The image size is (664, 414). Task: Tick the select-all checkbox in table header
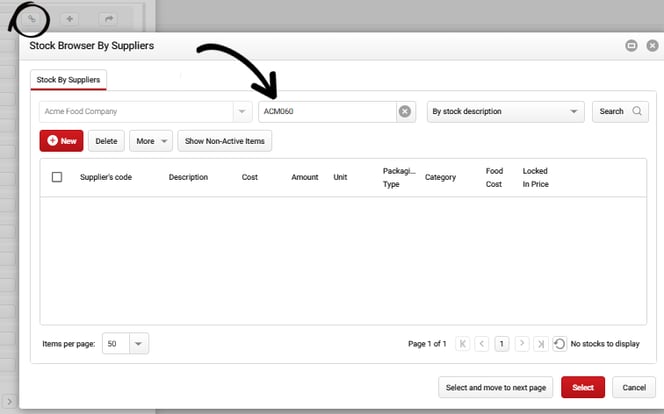click(x=57, y=177)
